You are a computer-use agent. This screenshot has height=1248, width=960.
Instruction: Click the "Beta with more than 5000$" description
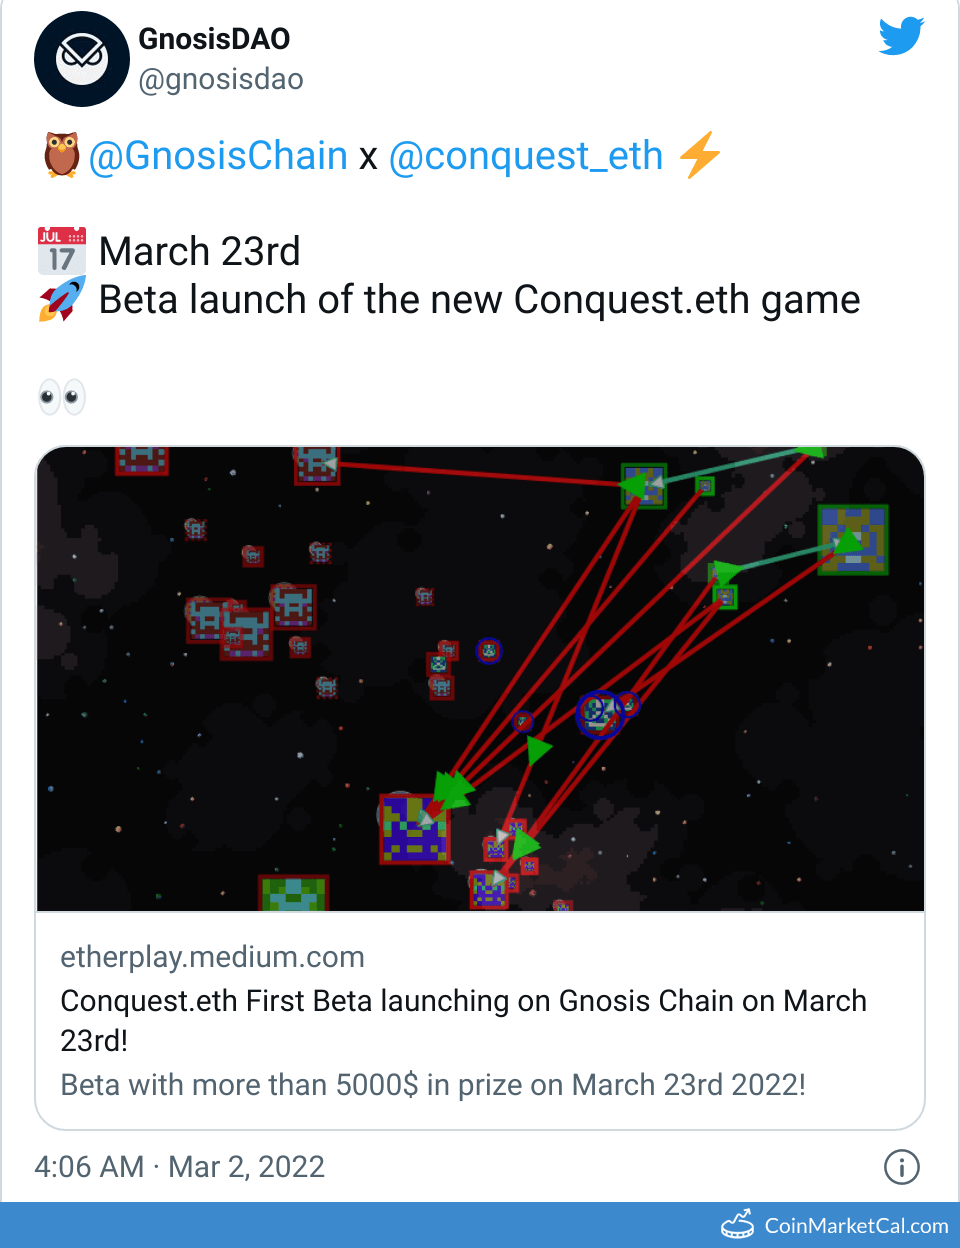pos(433,1085)
